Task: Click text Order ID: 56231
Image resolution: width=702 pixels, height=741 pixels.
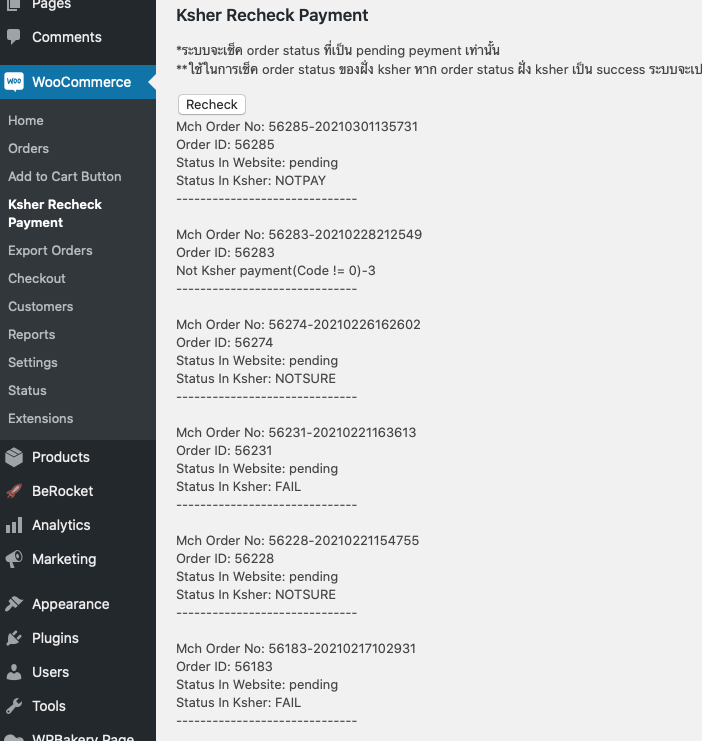Action: [x=224, y=450]
